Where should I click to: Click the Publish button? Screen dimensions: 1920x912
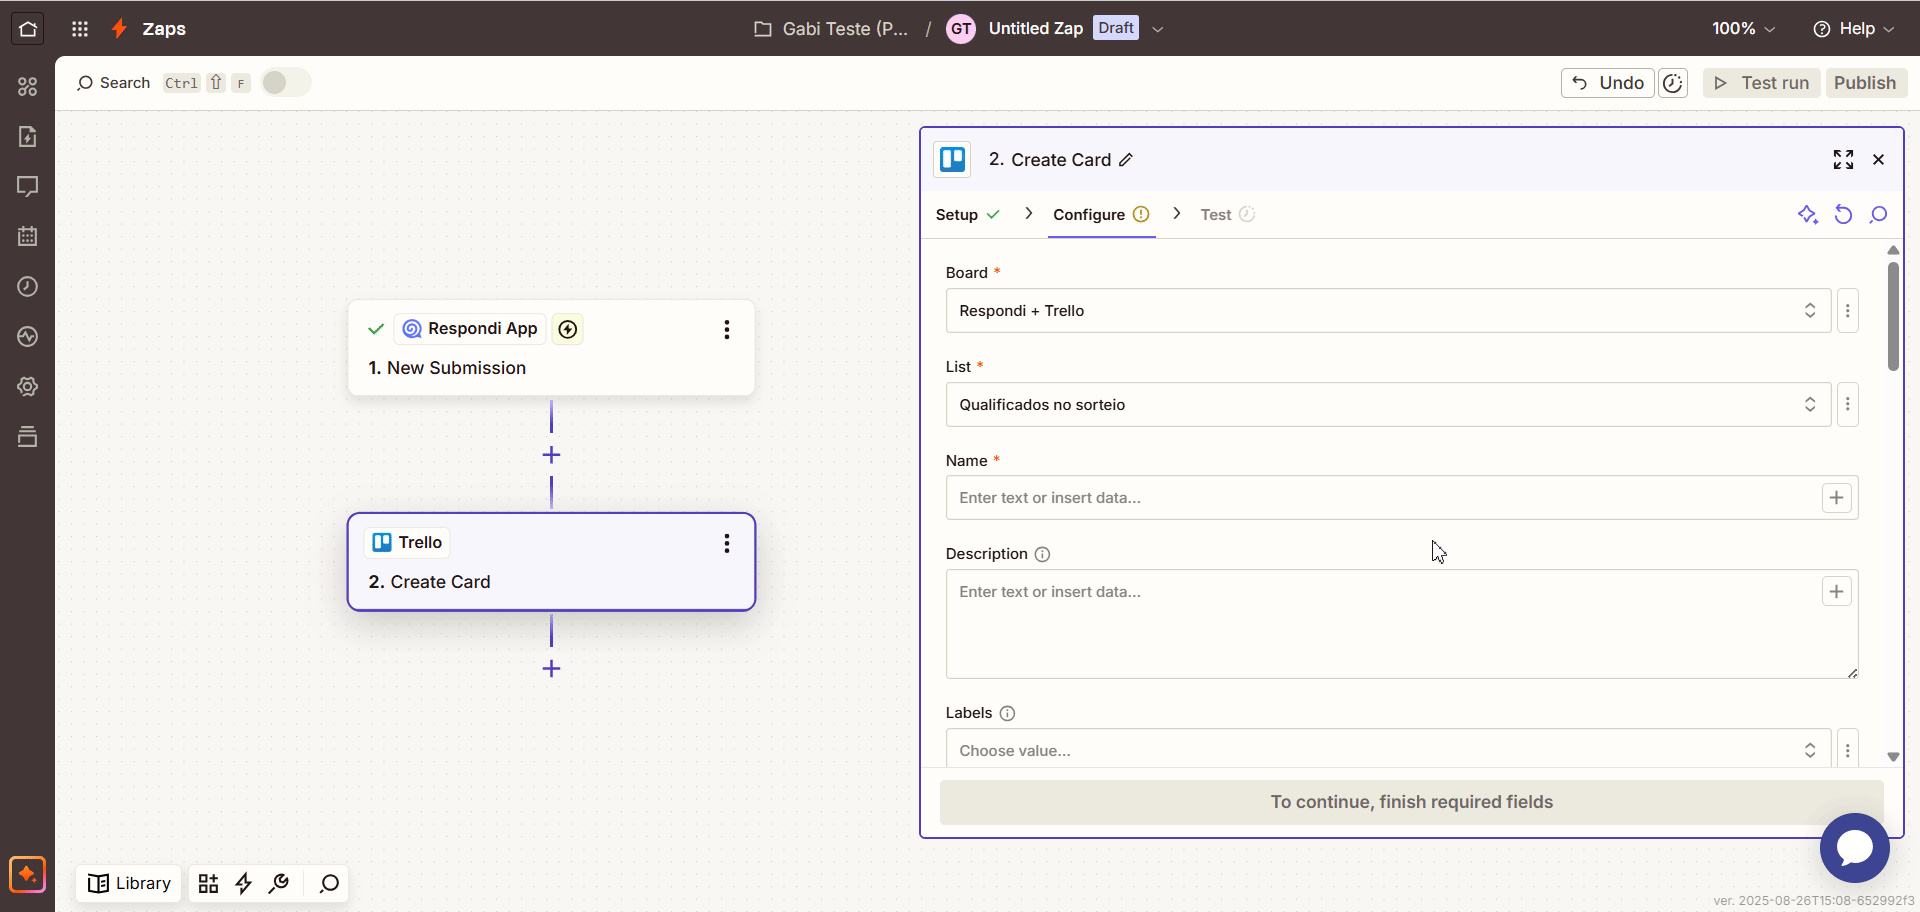(x=1865, y=83)
